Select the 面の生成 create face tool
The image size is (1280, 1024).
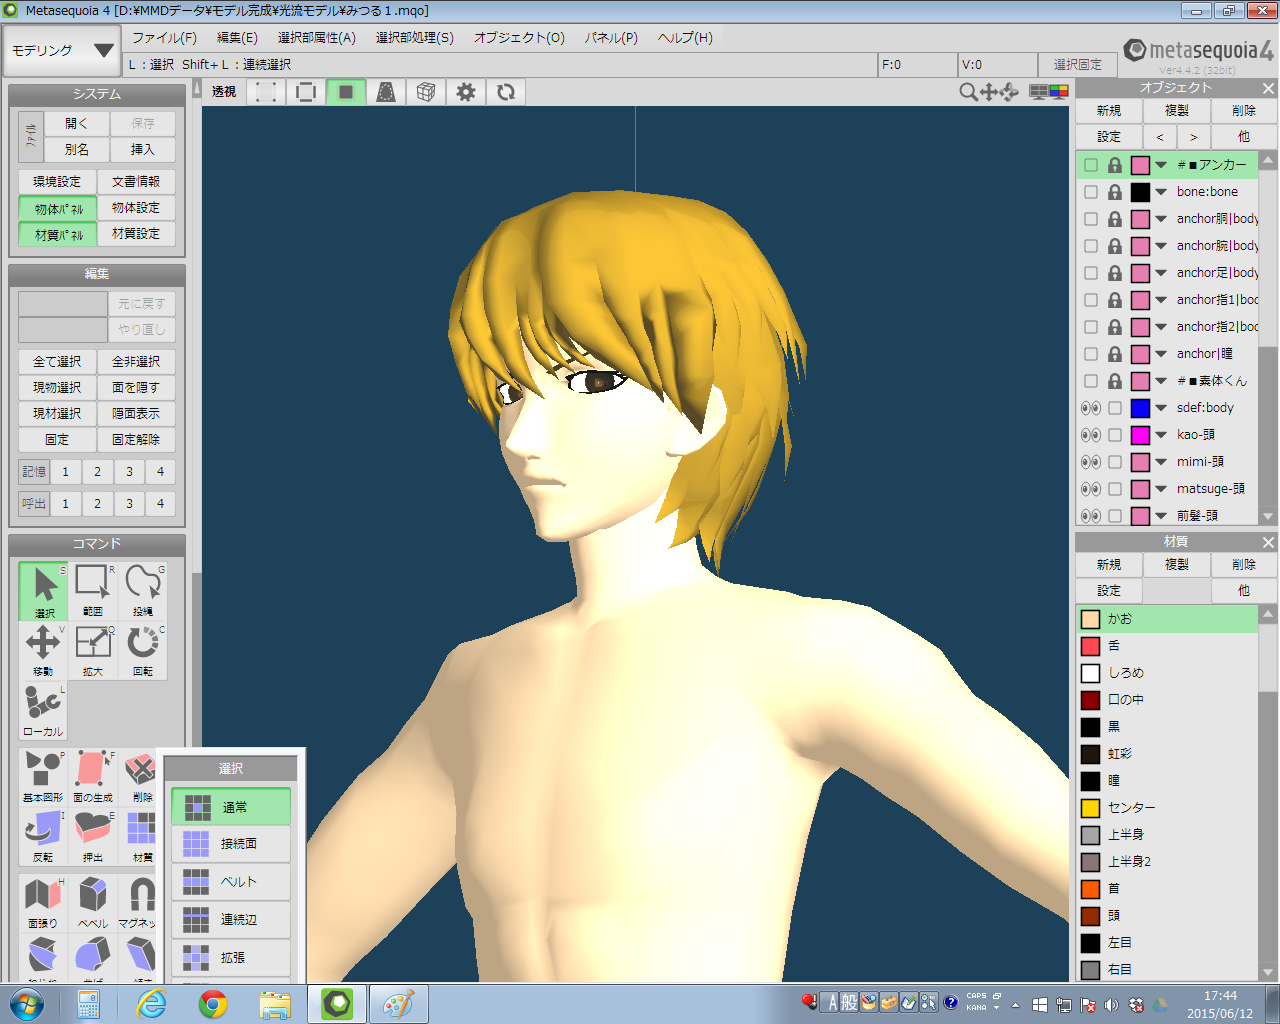[93, 777]
